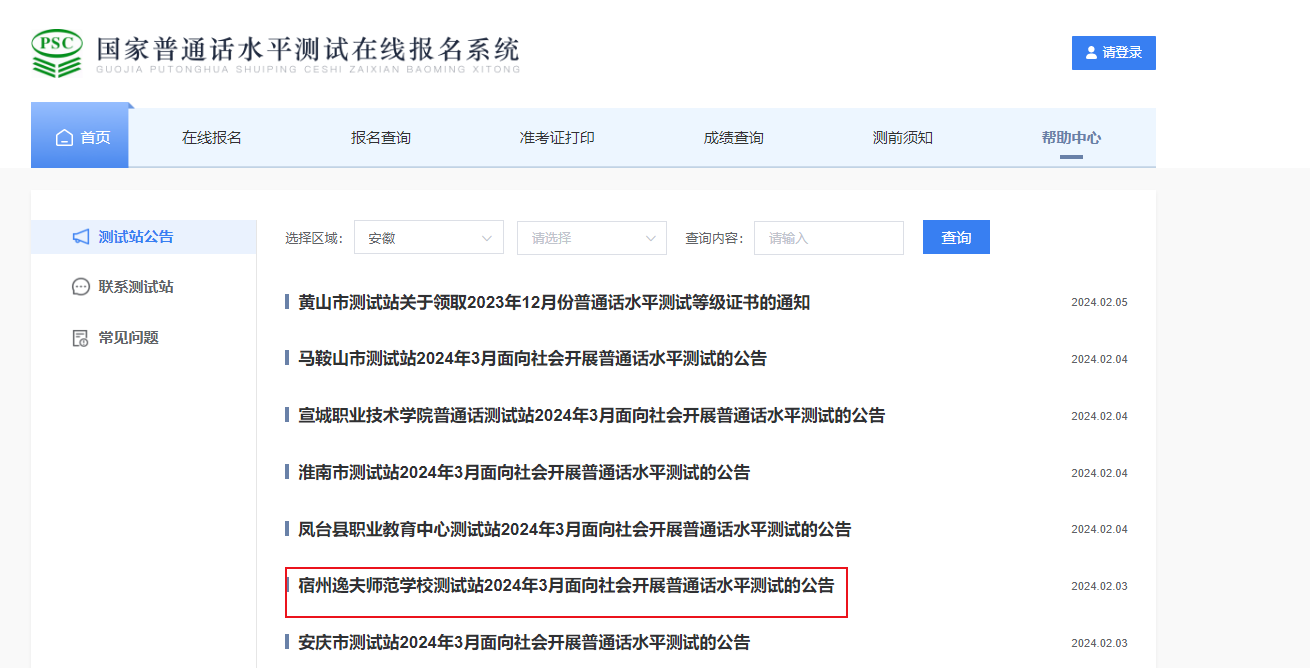
Task: Go to the 首页 tab
Action: click(80, 135)
